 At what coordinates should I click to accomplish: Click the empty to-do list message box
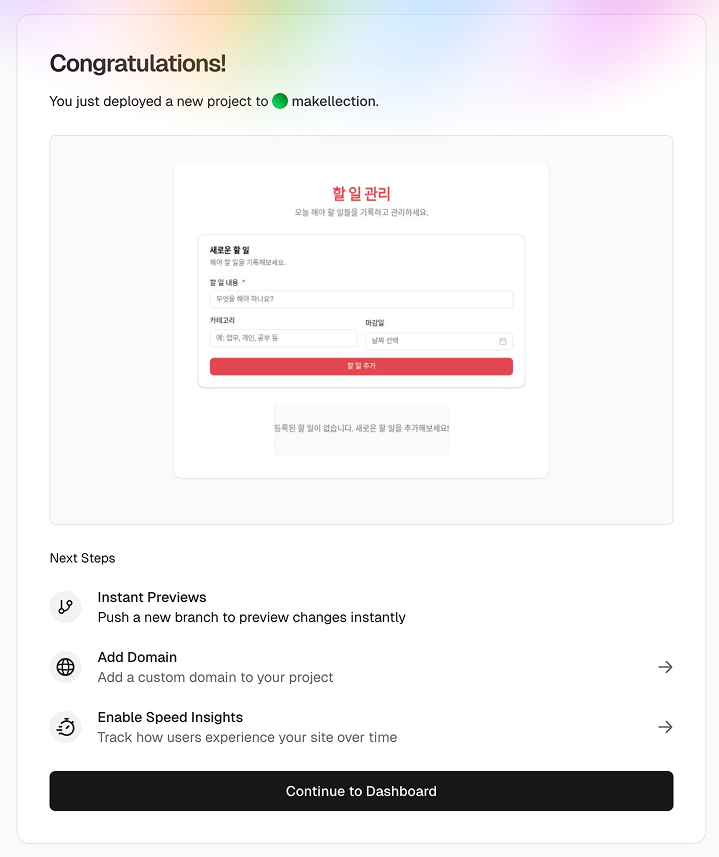361,428
